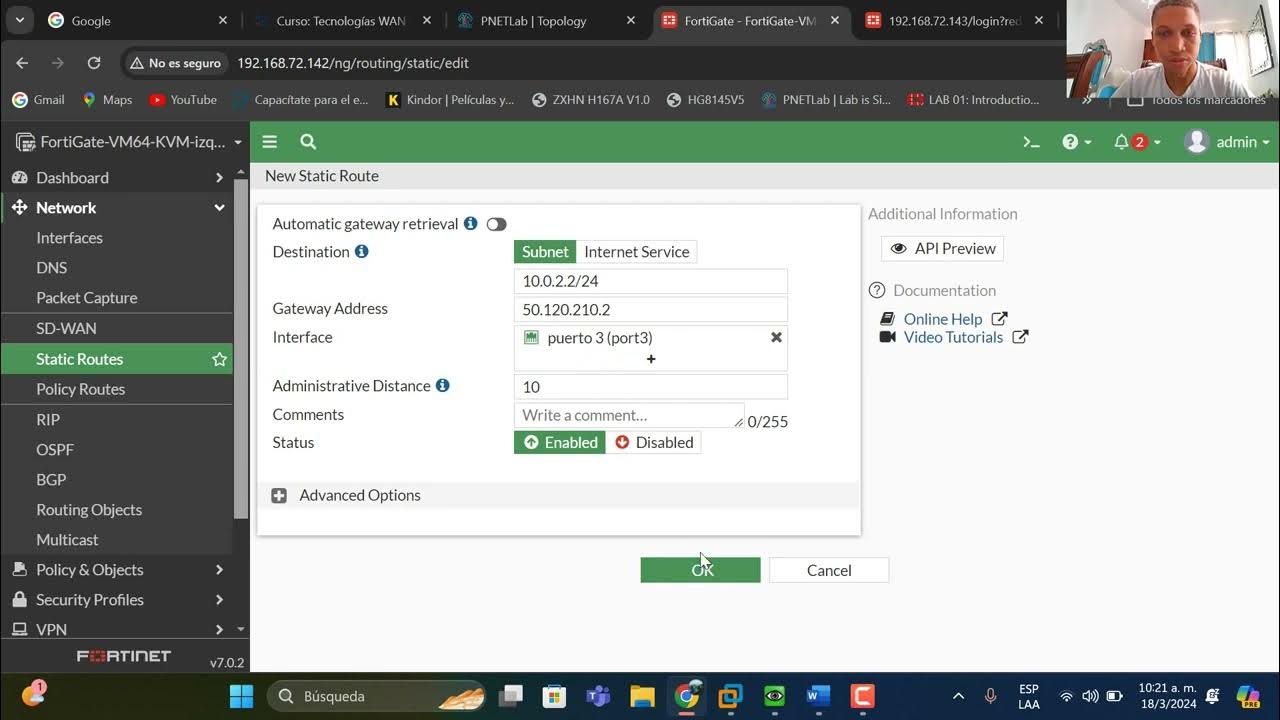Select Subnet destination type

point(545,252)
